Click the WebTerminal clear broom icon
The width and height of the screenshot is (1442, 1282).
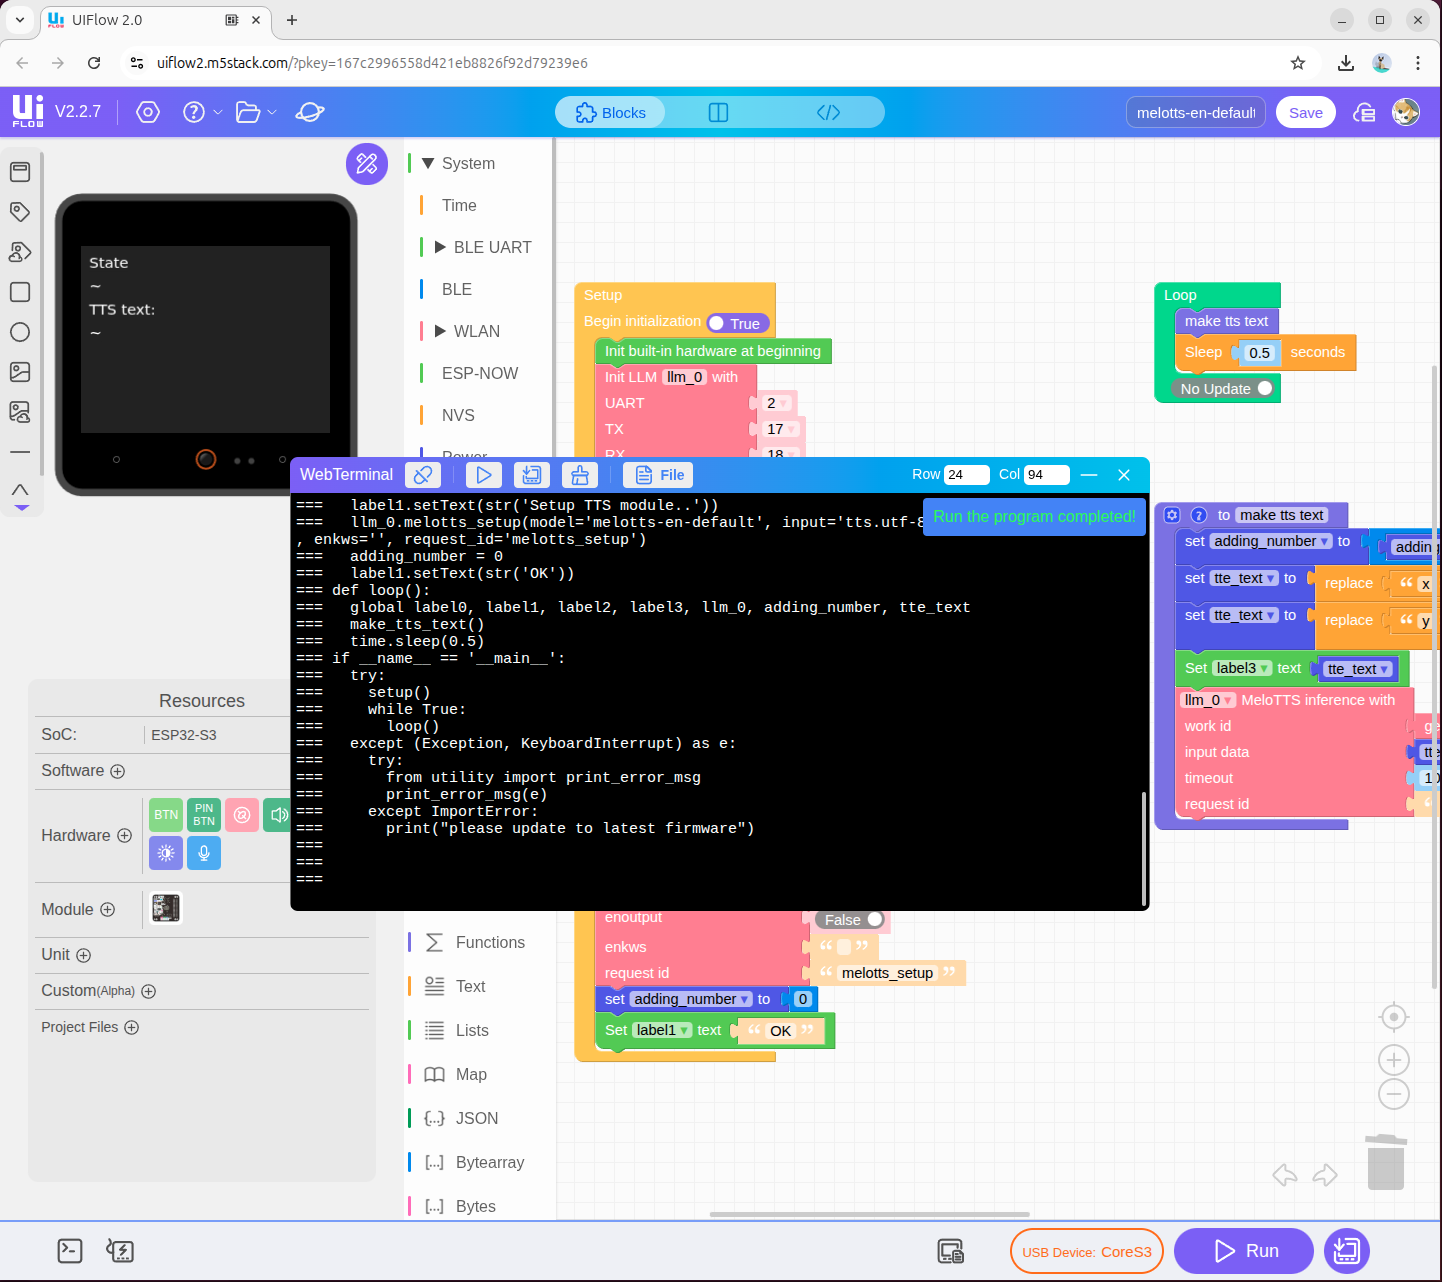pyautogui.click(x=579, y=475)
